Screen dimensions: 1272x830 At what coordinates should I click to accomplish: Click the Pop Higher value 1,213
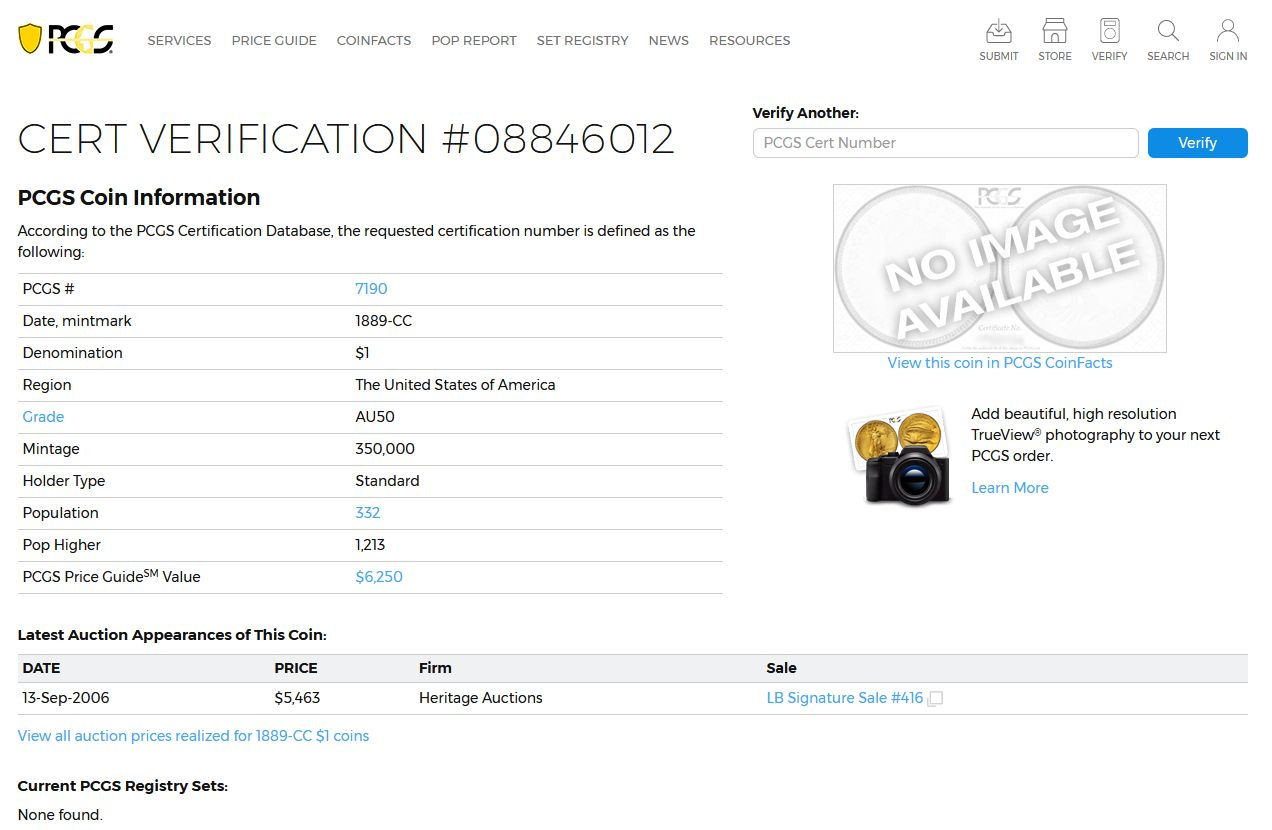coord(370,545)
